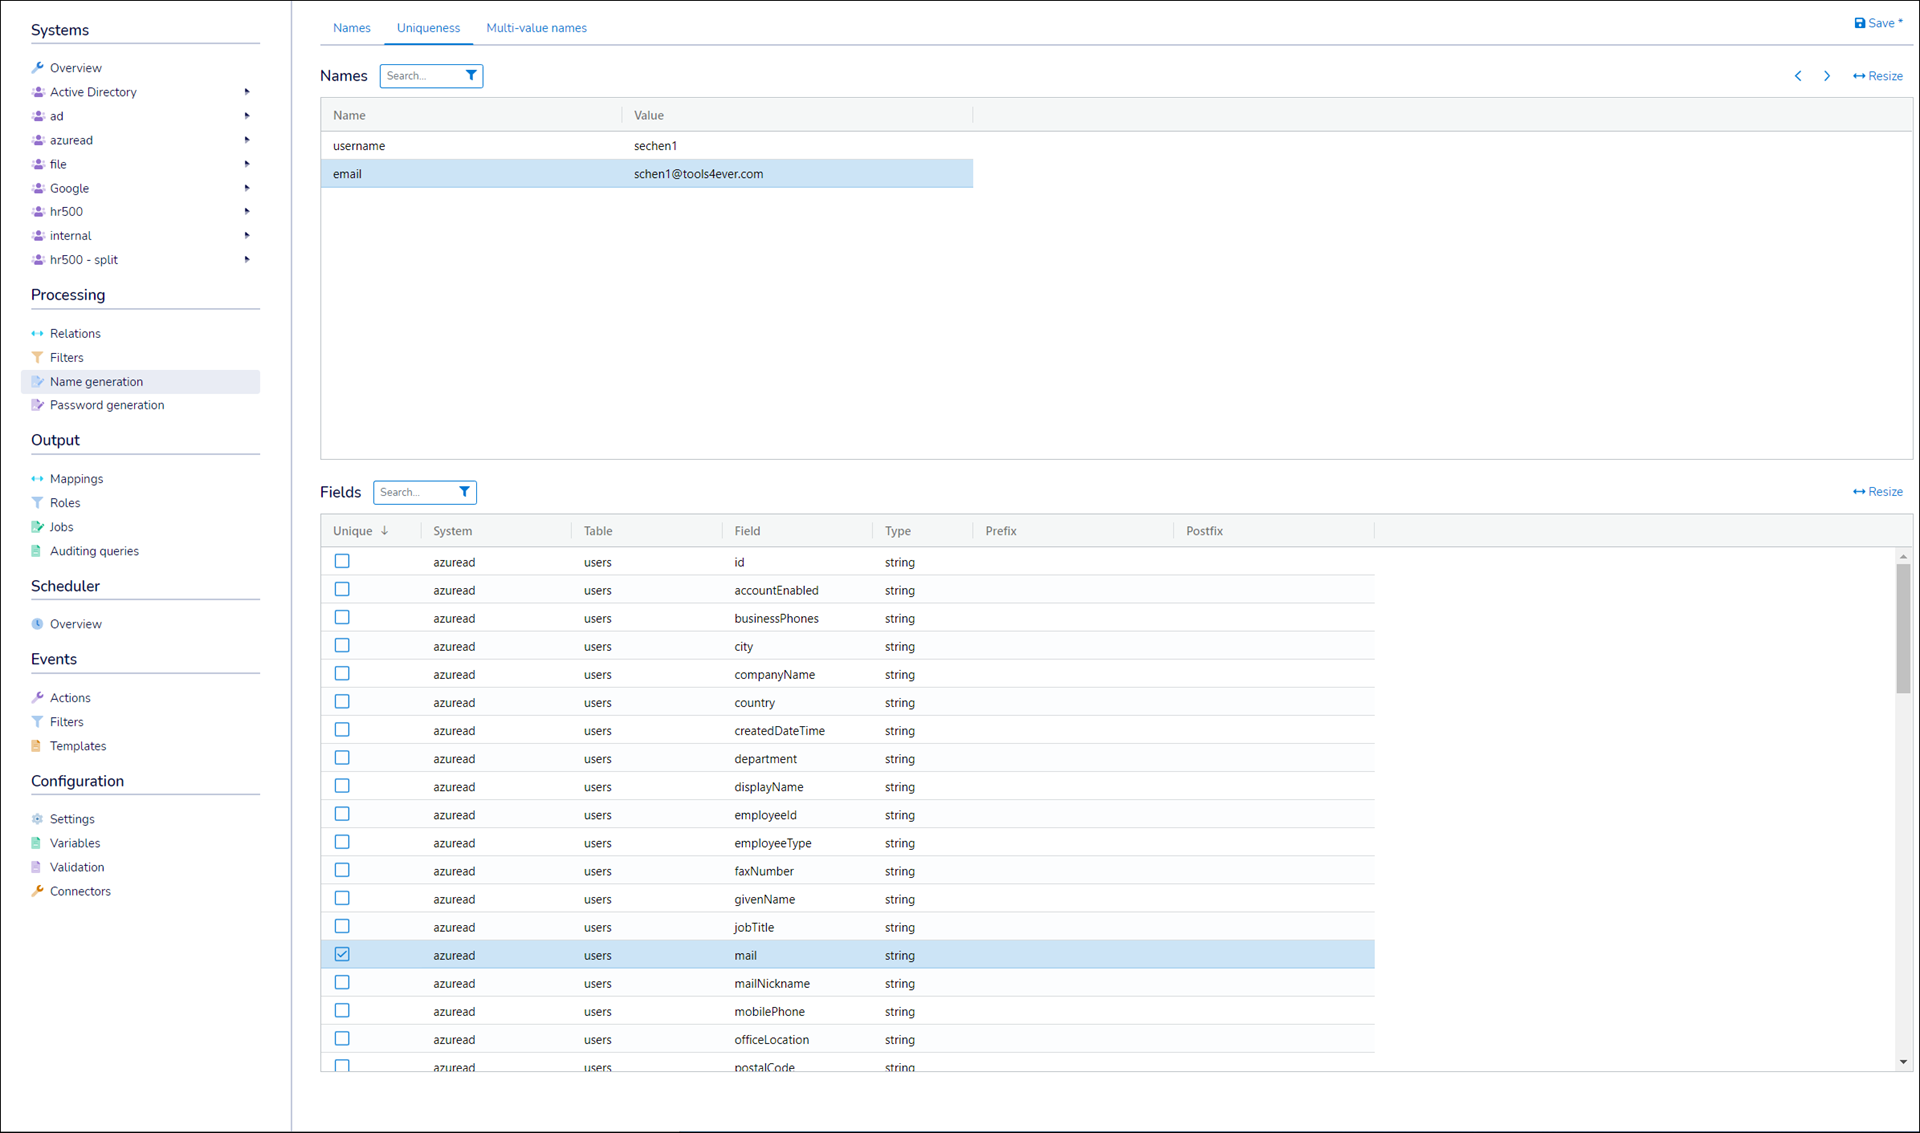Screen dimensions: 1920x1133
Task: Open Connectors in Configuration section
Action: click(80, 891)
